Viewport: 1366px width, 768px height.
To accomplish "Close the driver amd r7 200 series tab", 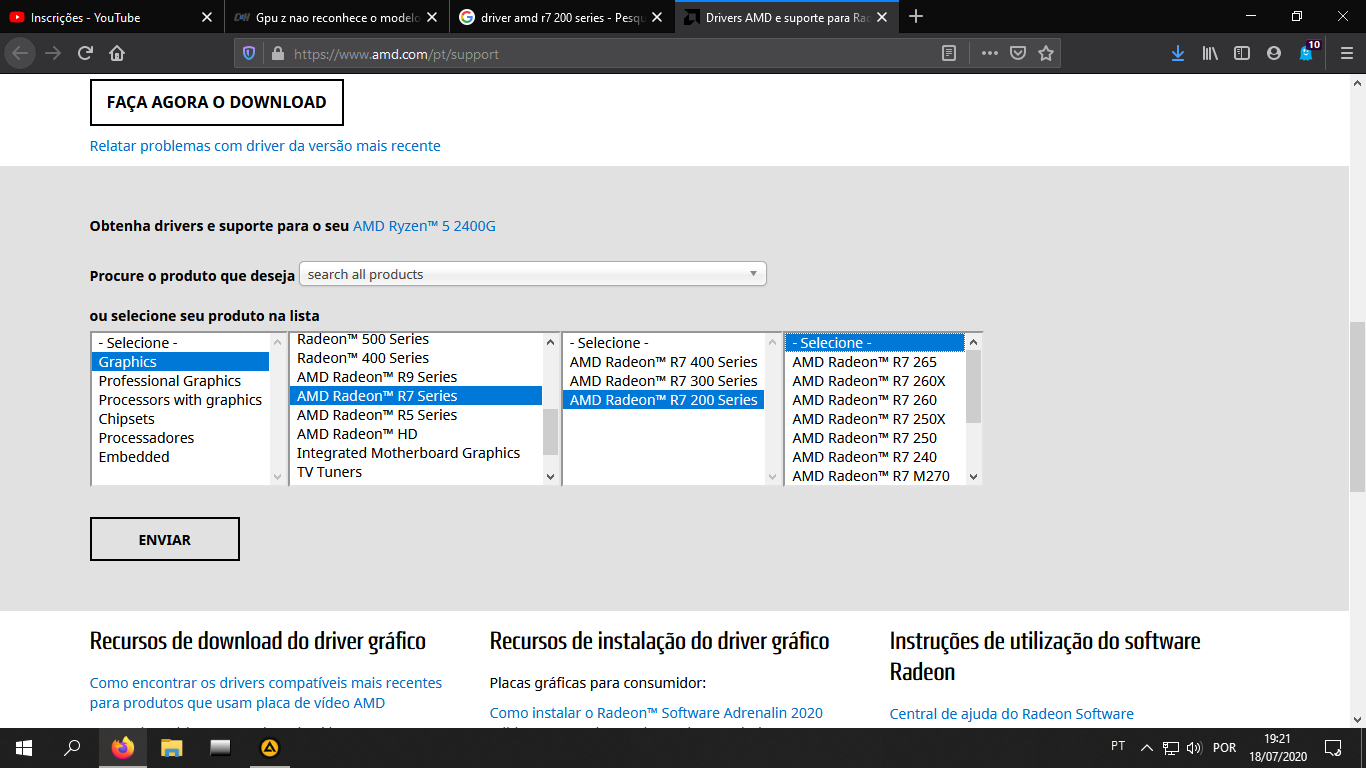I will (659, 18).
